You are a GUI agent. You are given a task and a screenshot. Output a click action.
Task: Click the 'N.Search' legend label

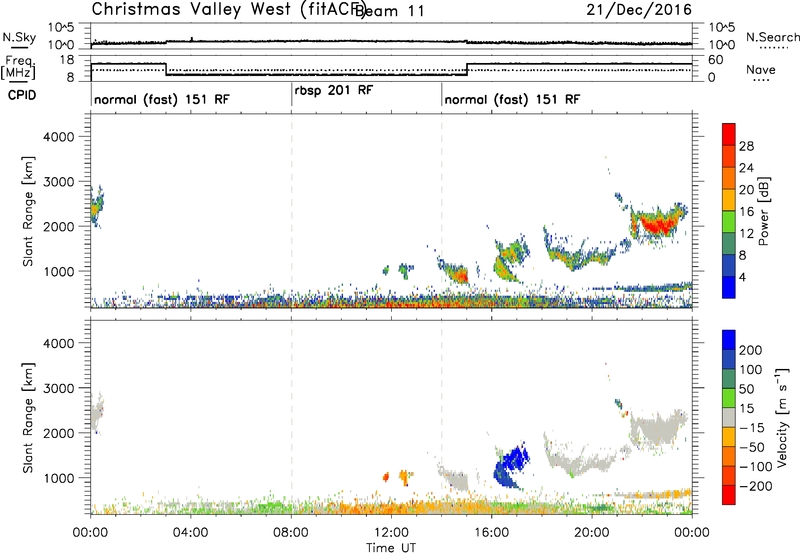click(x=772, y=37)
